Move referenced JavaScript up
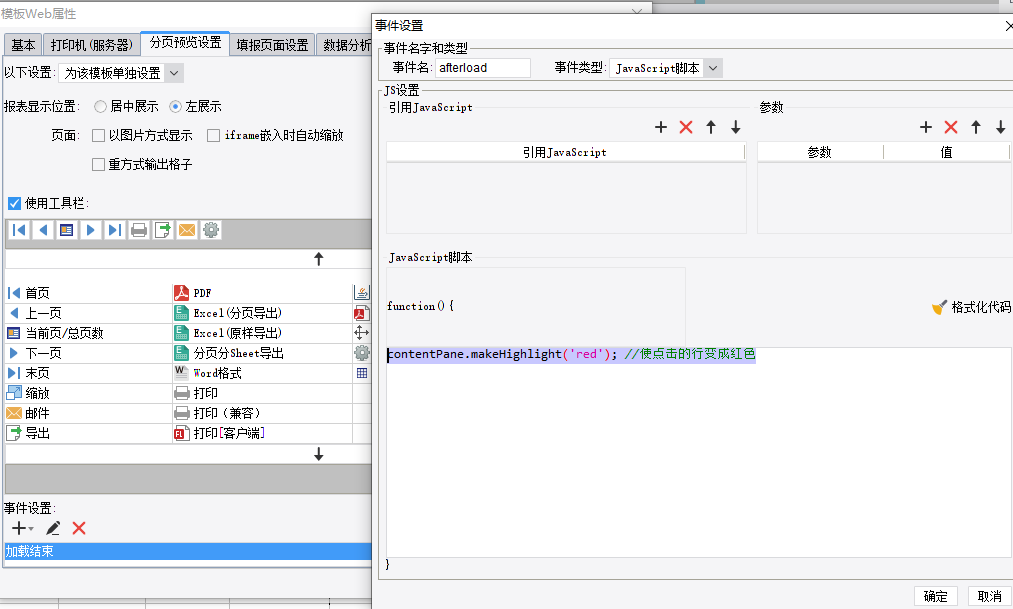Image resolution: width=1013 pixels, height=609 pixels. click(x=711, y=127)
